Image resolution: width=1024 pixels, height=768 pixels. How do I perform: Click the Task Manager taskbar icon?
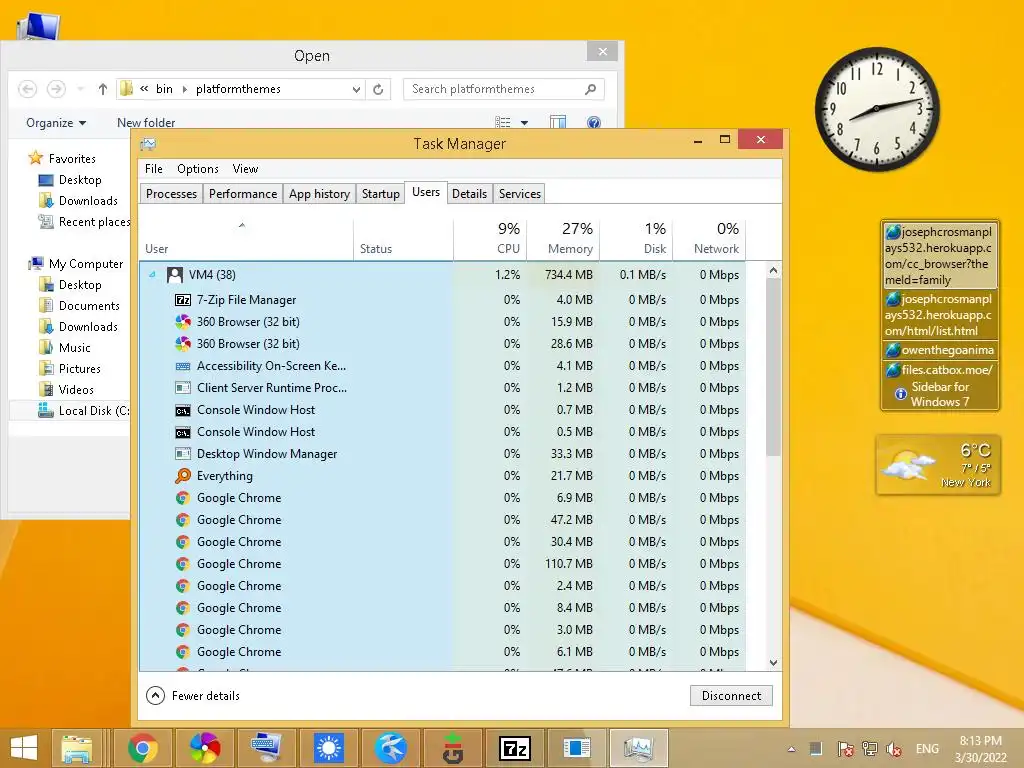tap(639, 748)
